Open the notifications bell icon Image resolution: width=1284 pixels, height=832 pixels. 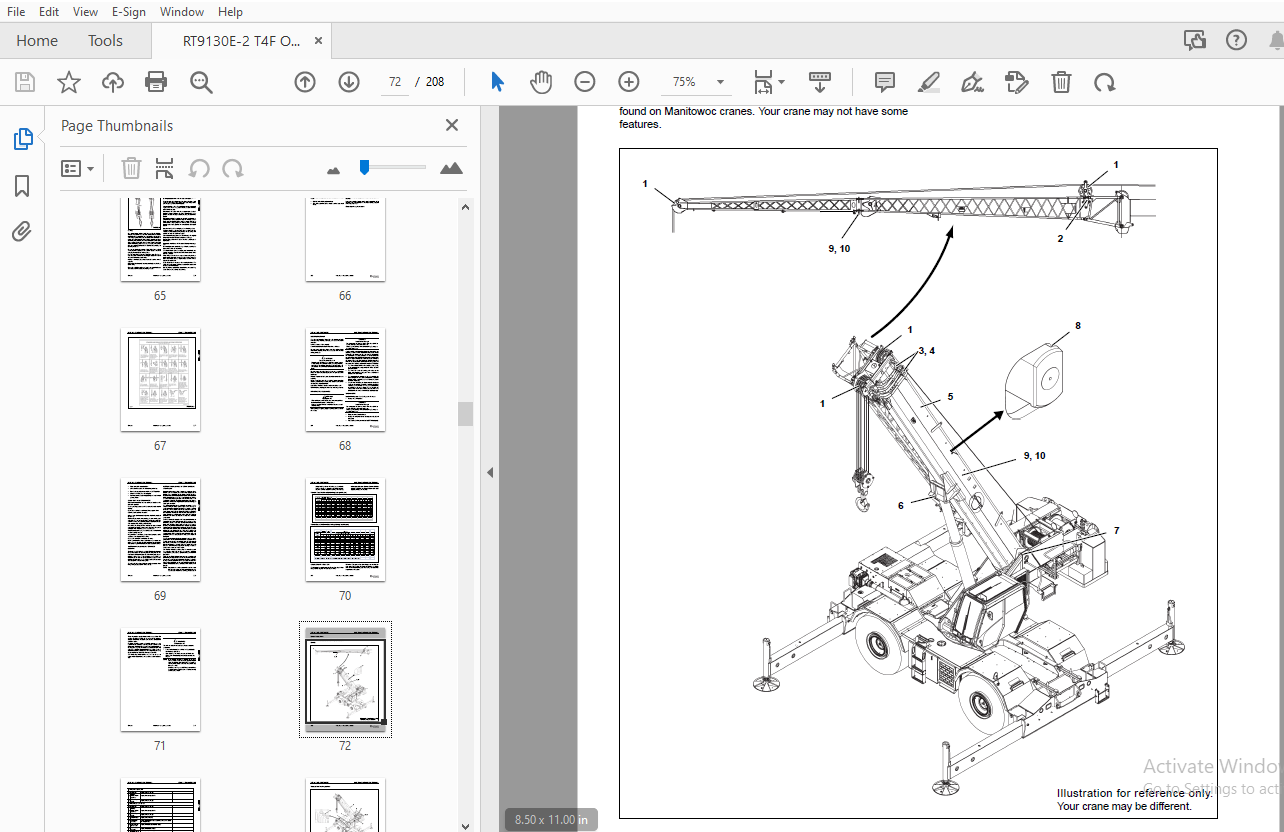pos(1276,40)
